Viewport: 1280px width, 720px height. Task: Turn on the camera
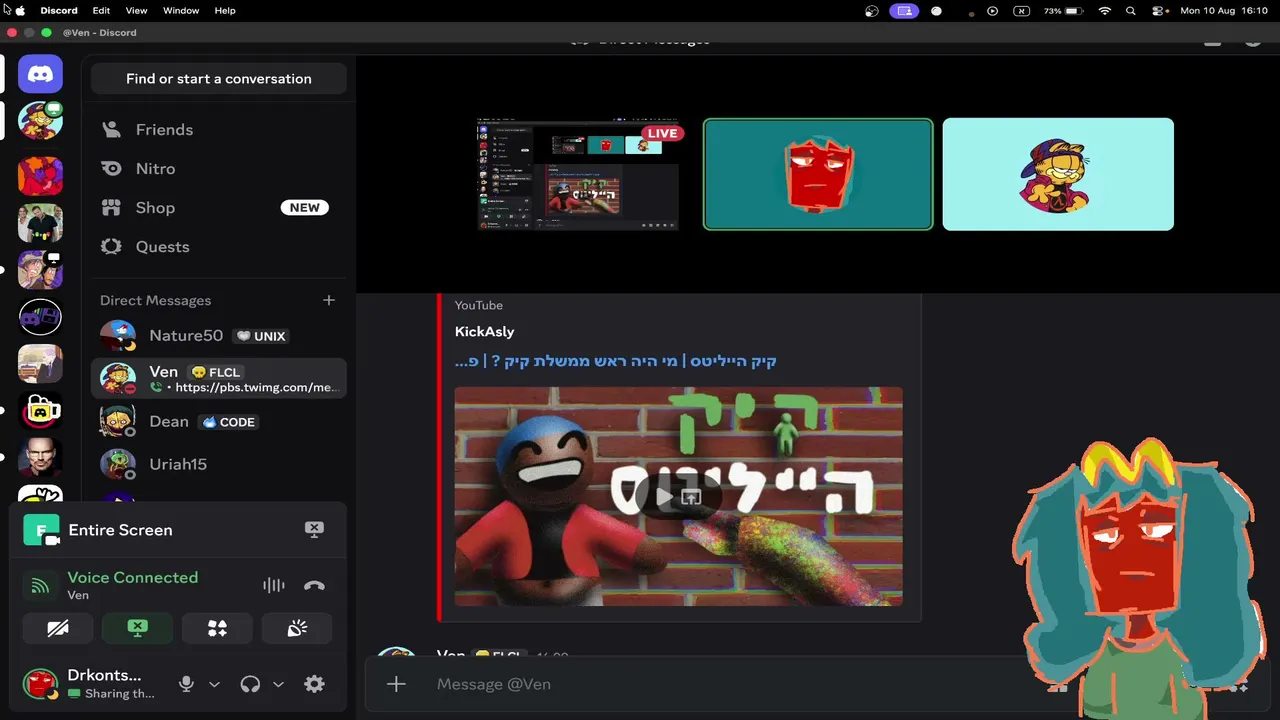58,628
